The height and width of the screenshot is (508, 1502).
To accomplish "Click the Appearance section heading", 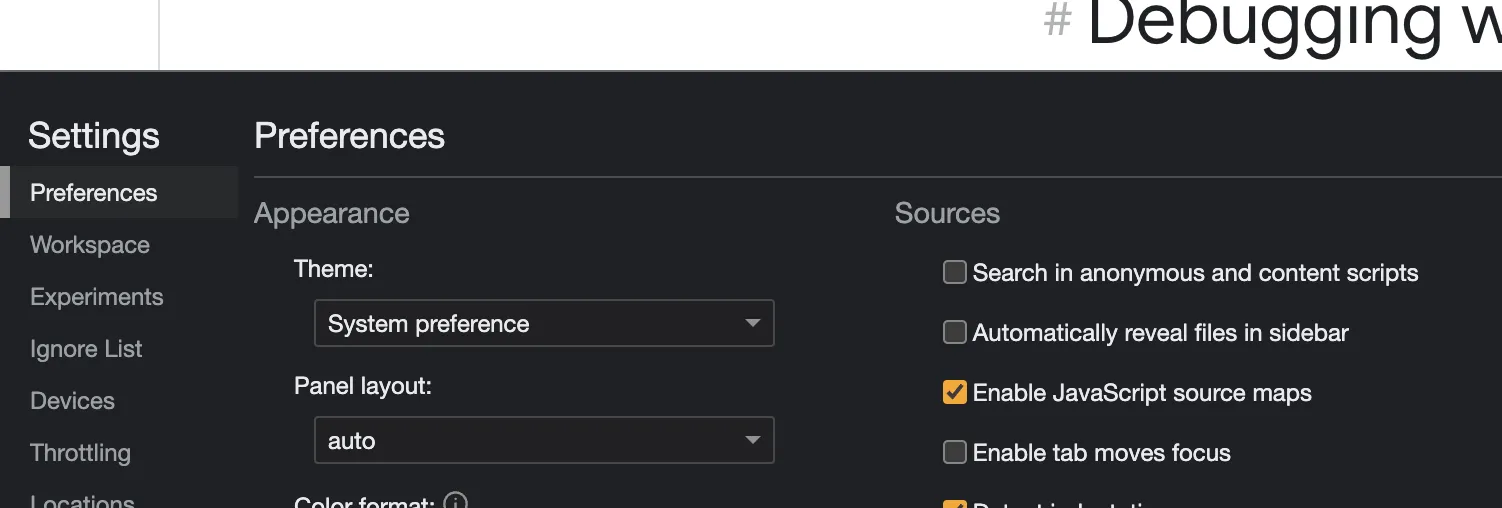I will tap(332, 213).
